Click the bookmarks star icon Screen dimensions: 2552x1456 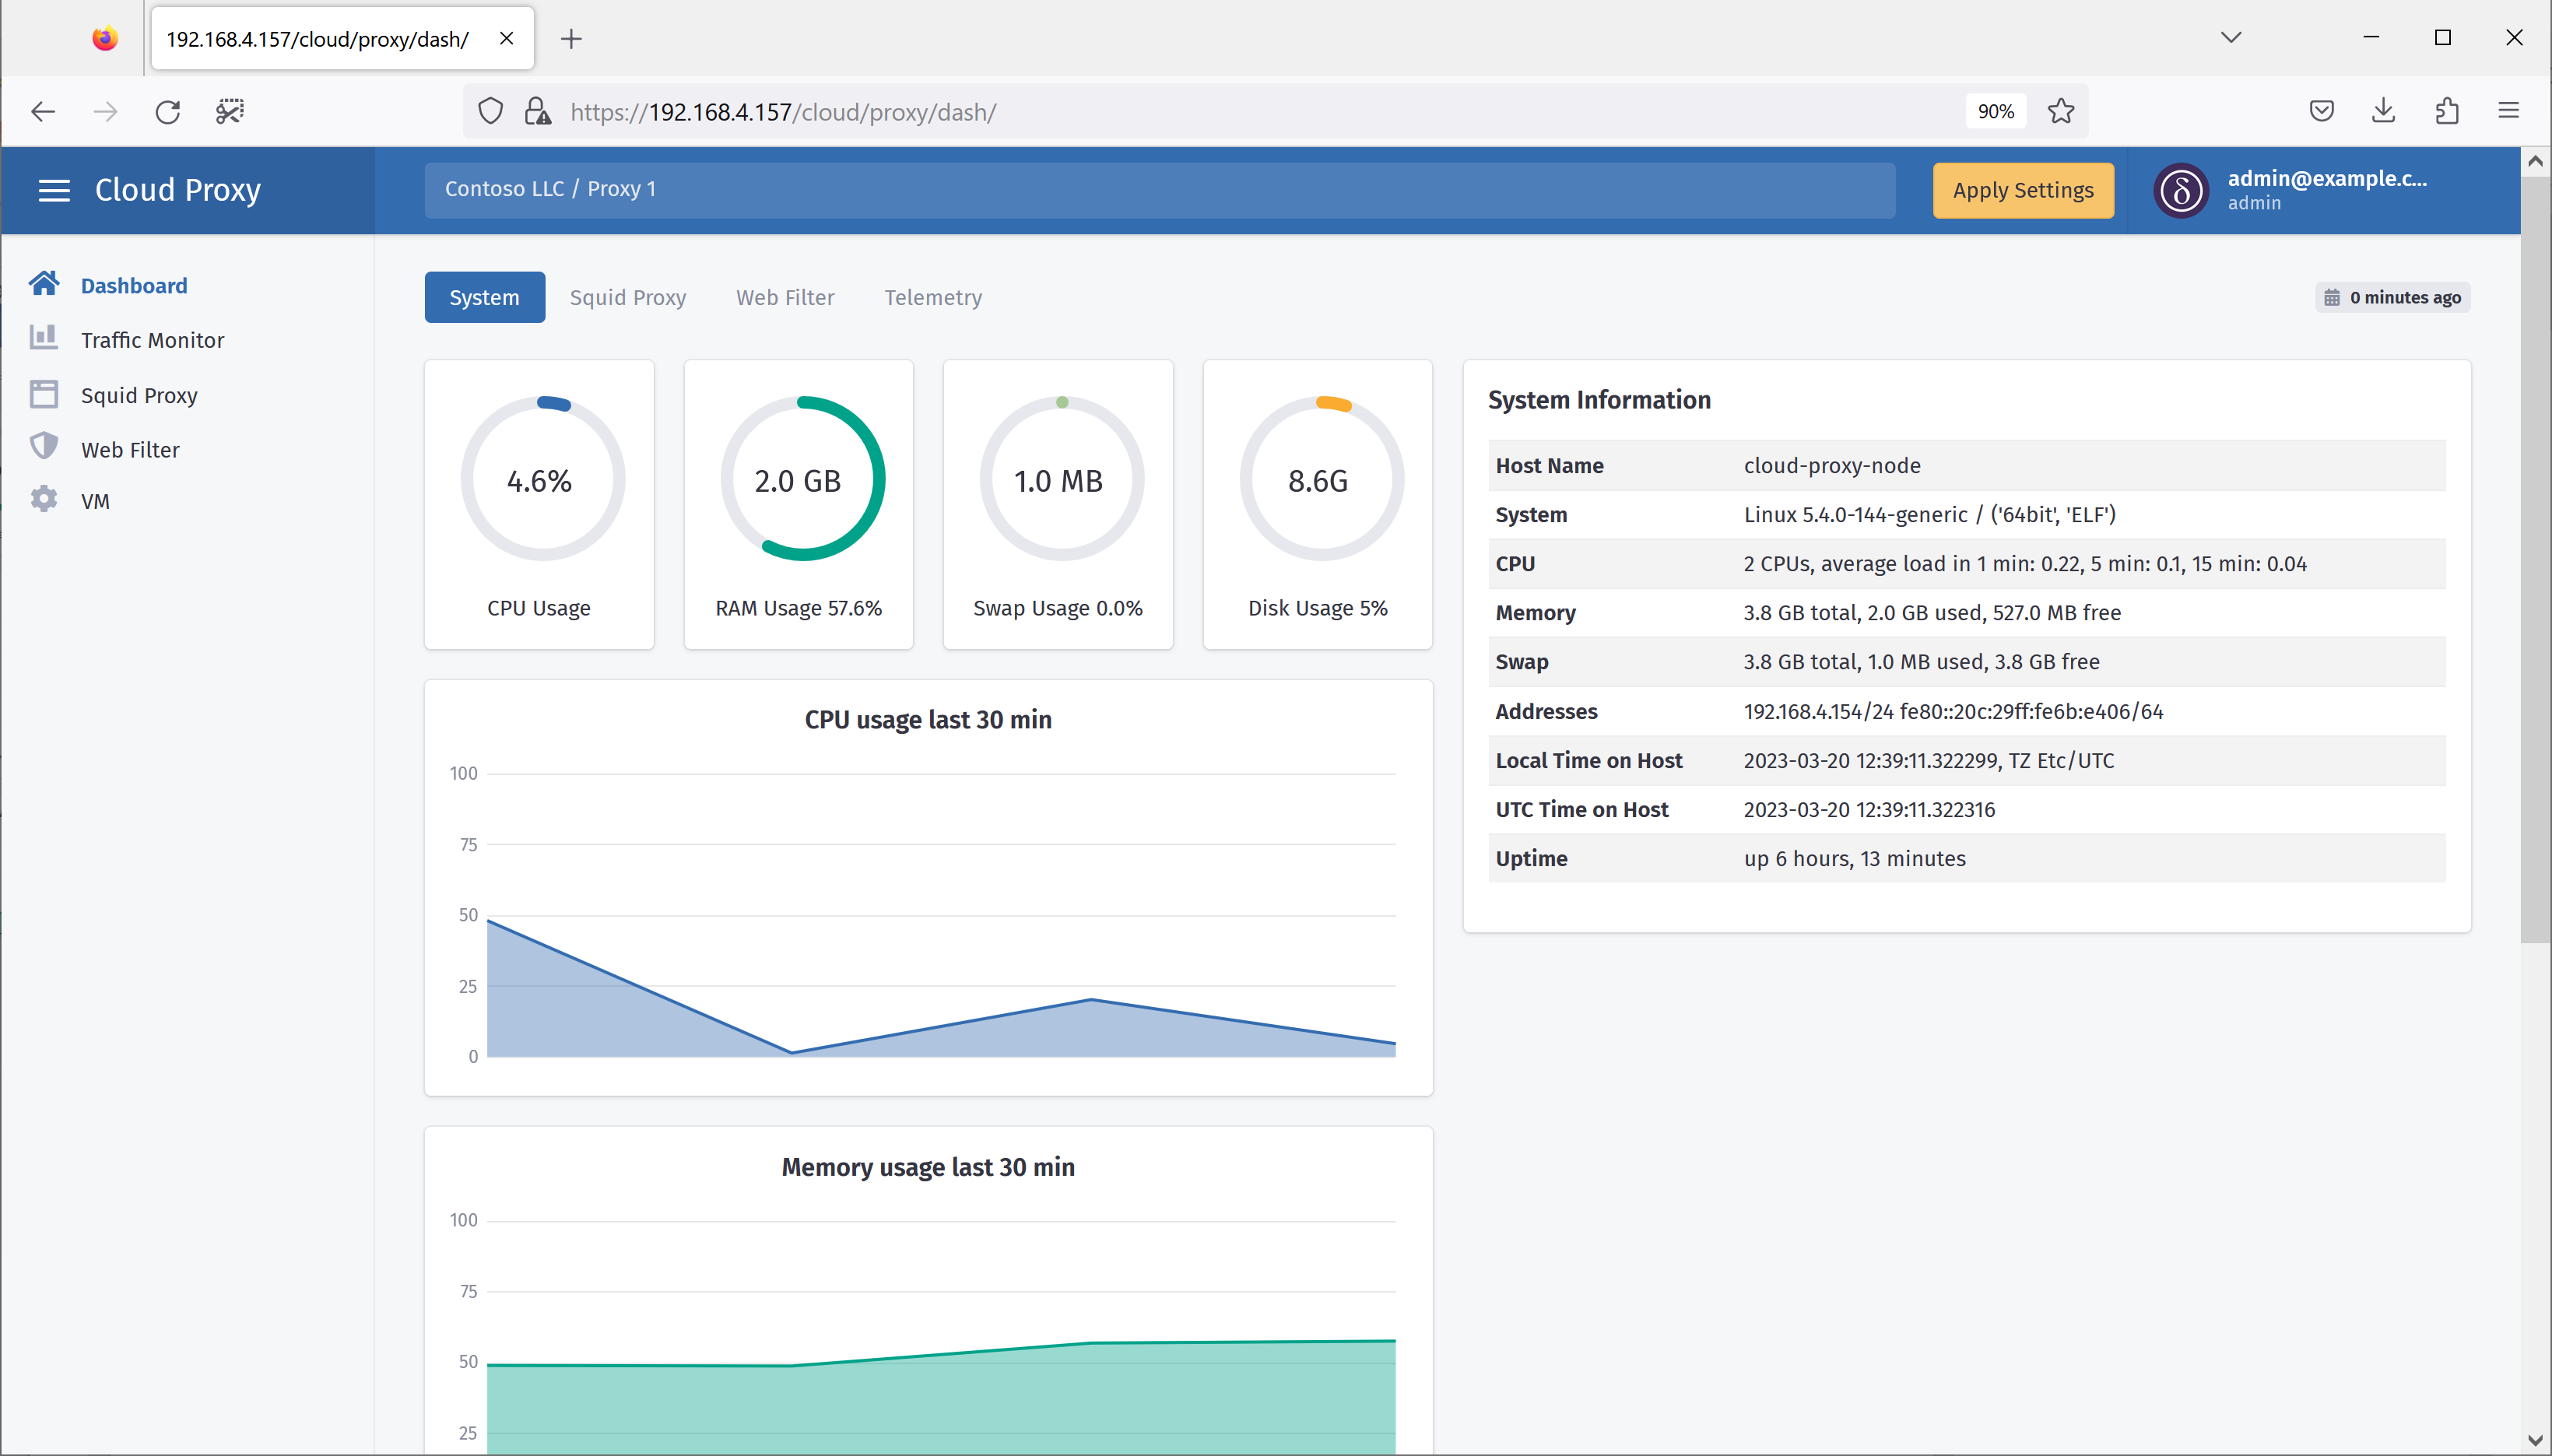coord(2065,111)
